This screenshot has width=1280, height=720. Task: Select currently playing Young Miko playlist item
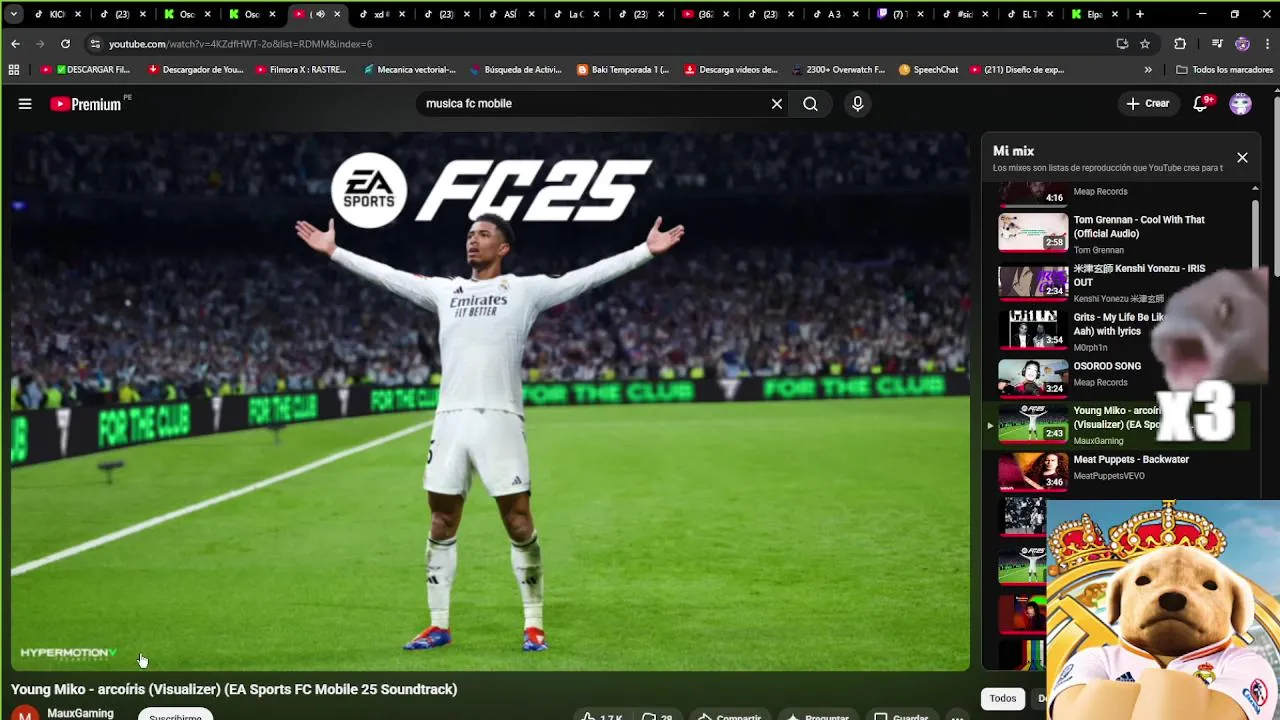1115,425
